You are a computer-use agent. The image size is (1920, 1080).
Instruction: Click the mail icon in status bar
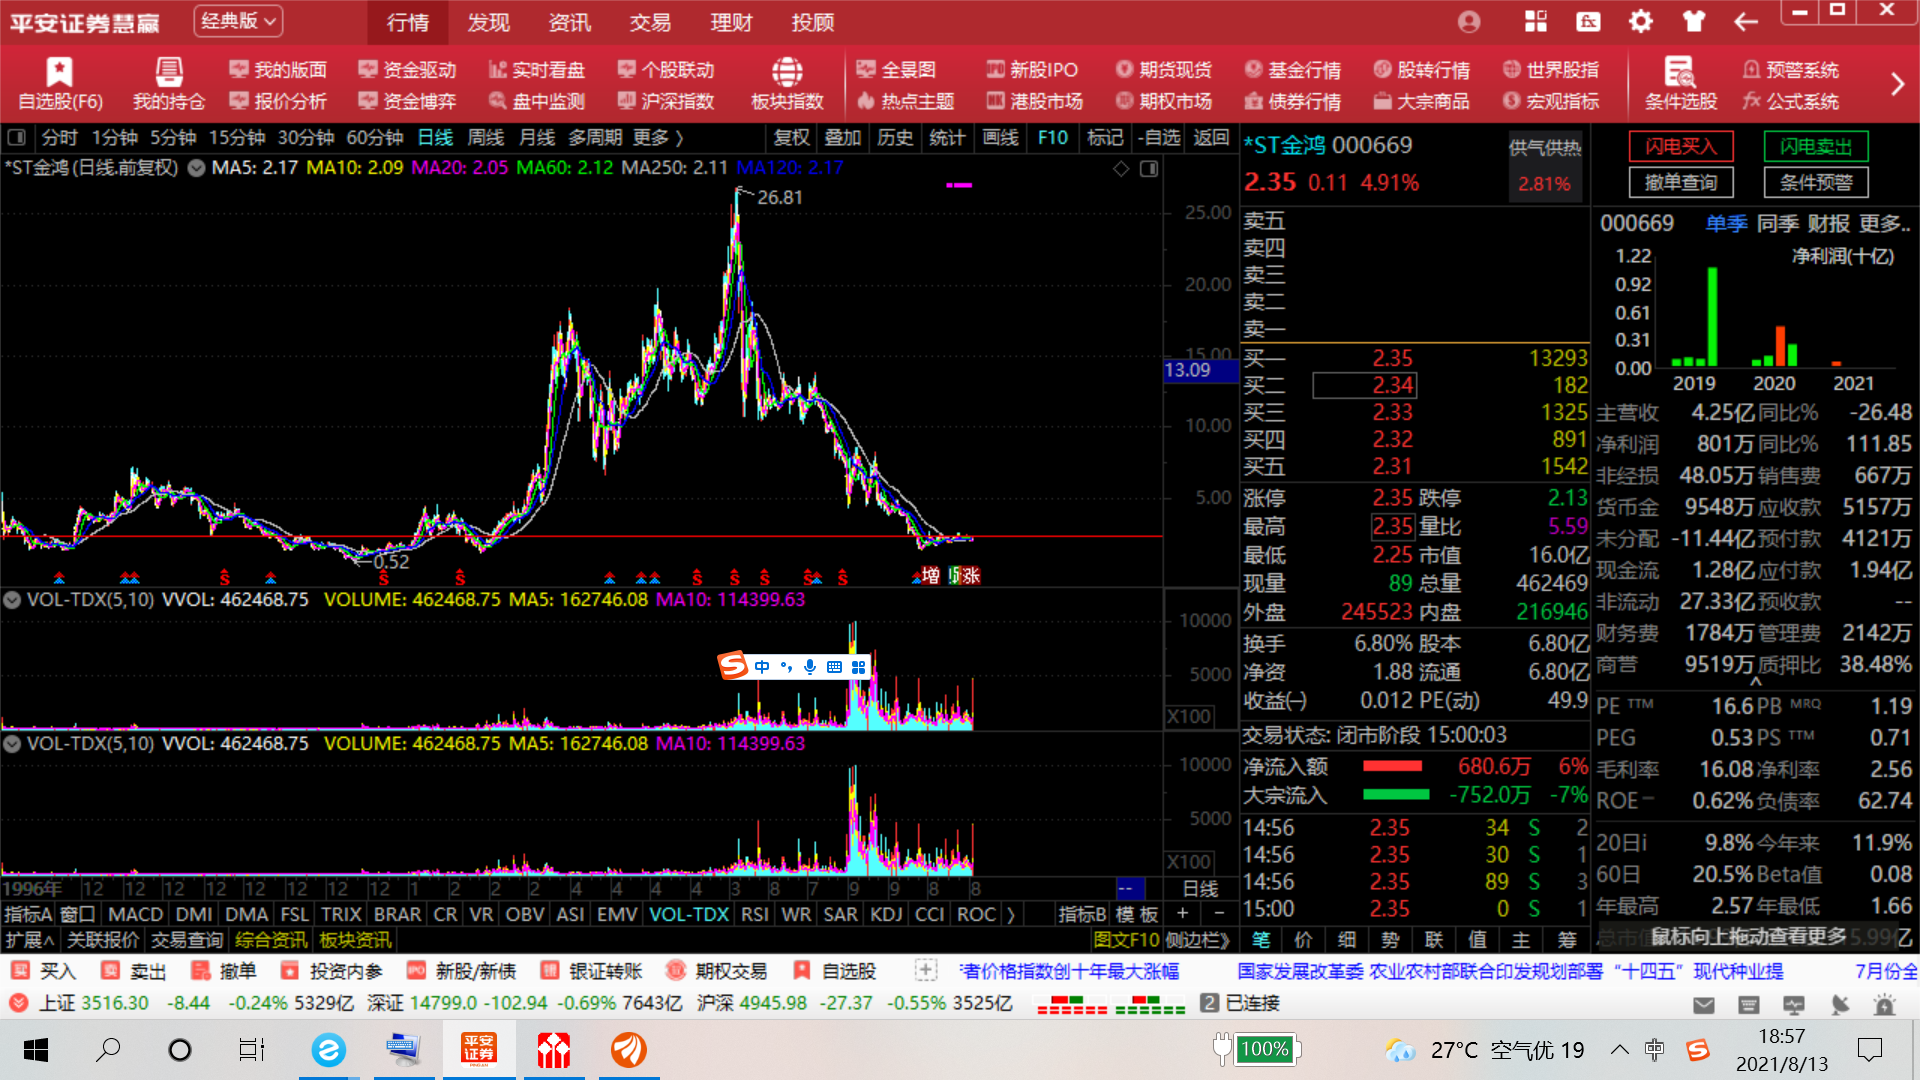[x=1704, y=1004]
